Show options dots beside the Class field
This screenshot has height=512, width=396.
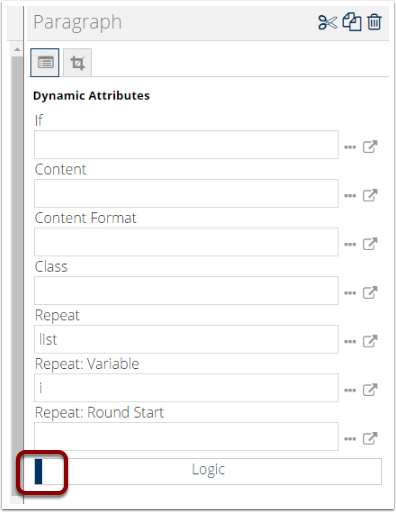click(350, 293)
